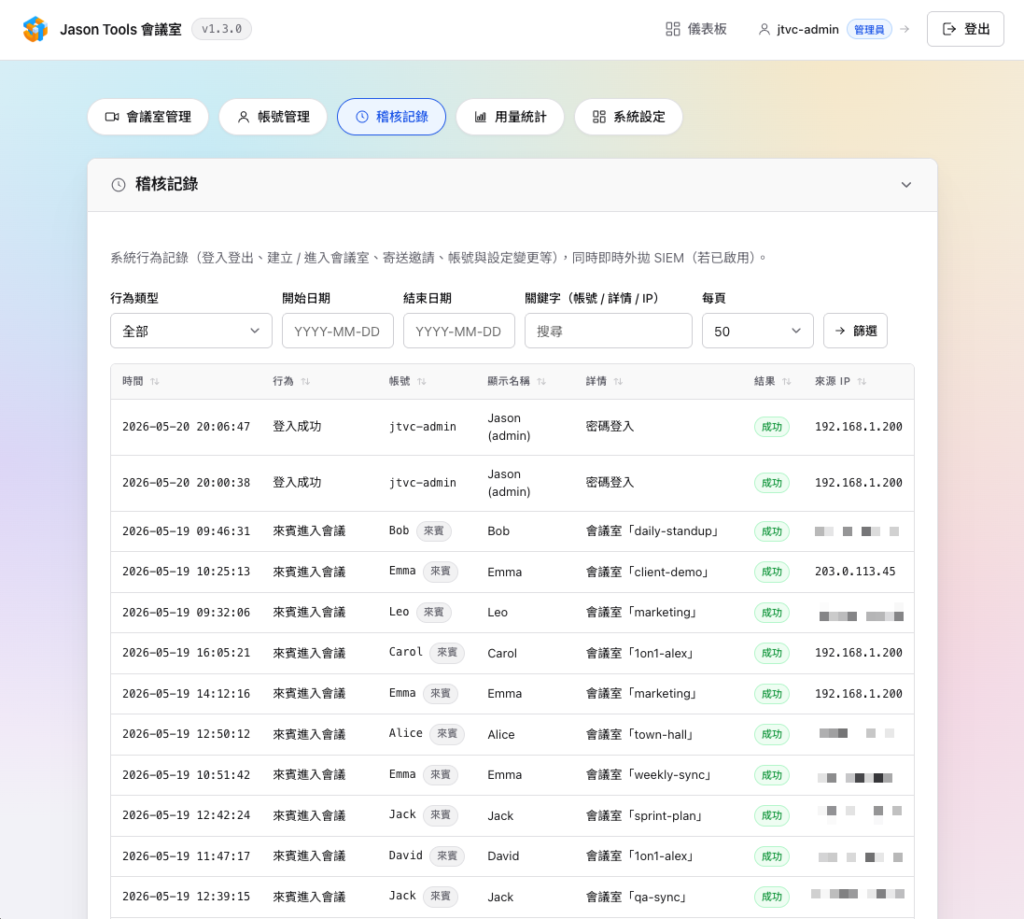1024x919 pixels.
Task: Click 會議室「town-hall」detail cell
Action: [639, 734]
